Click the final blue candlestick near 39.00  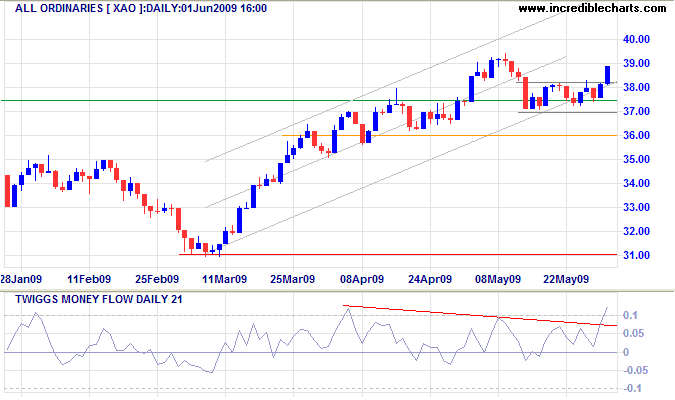pyautogui.click(x=607, y=75)
